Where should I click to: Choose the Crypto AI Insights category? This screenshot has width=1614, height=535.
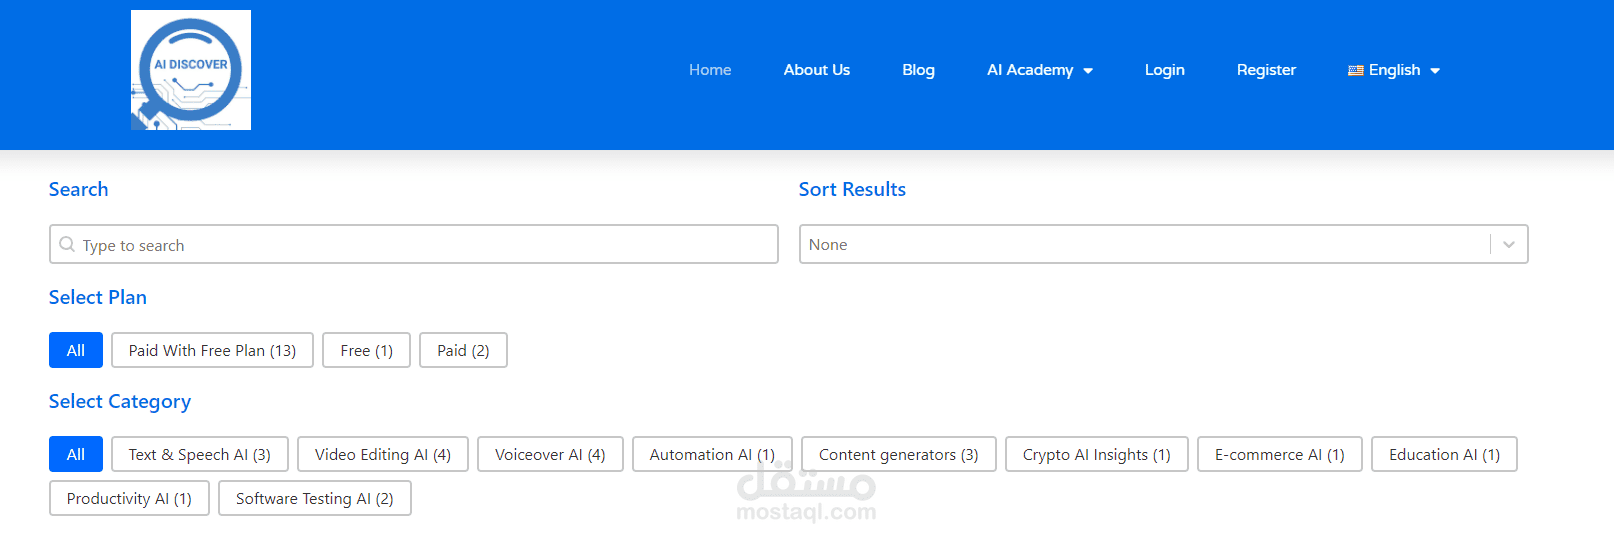(x=1097, y=454)
